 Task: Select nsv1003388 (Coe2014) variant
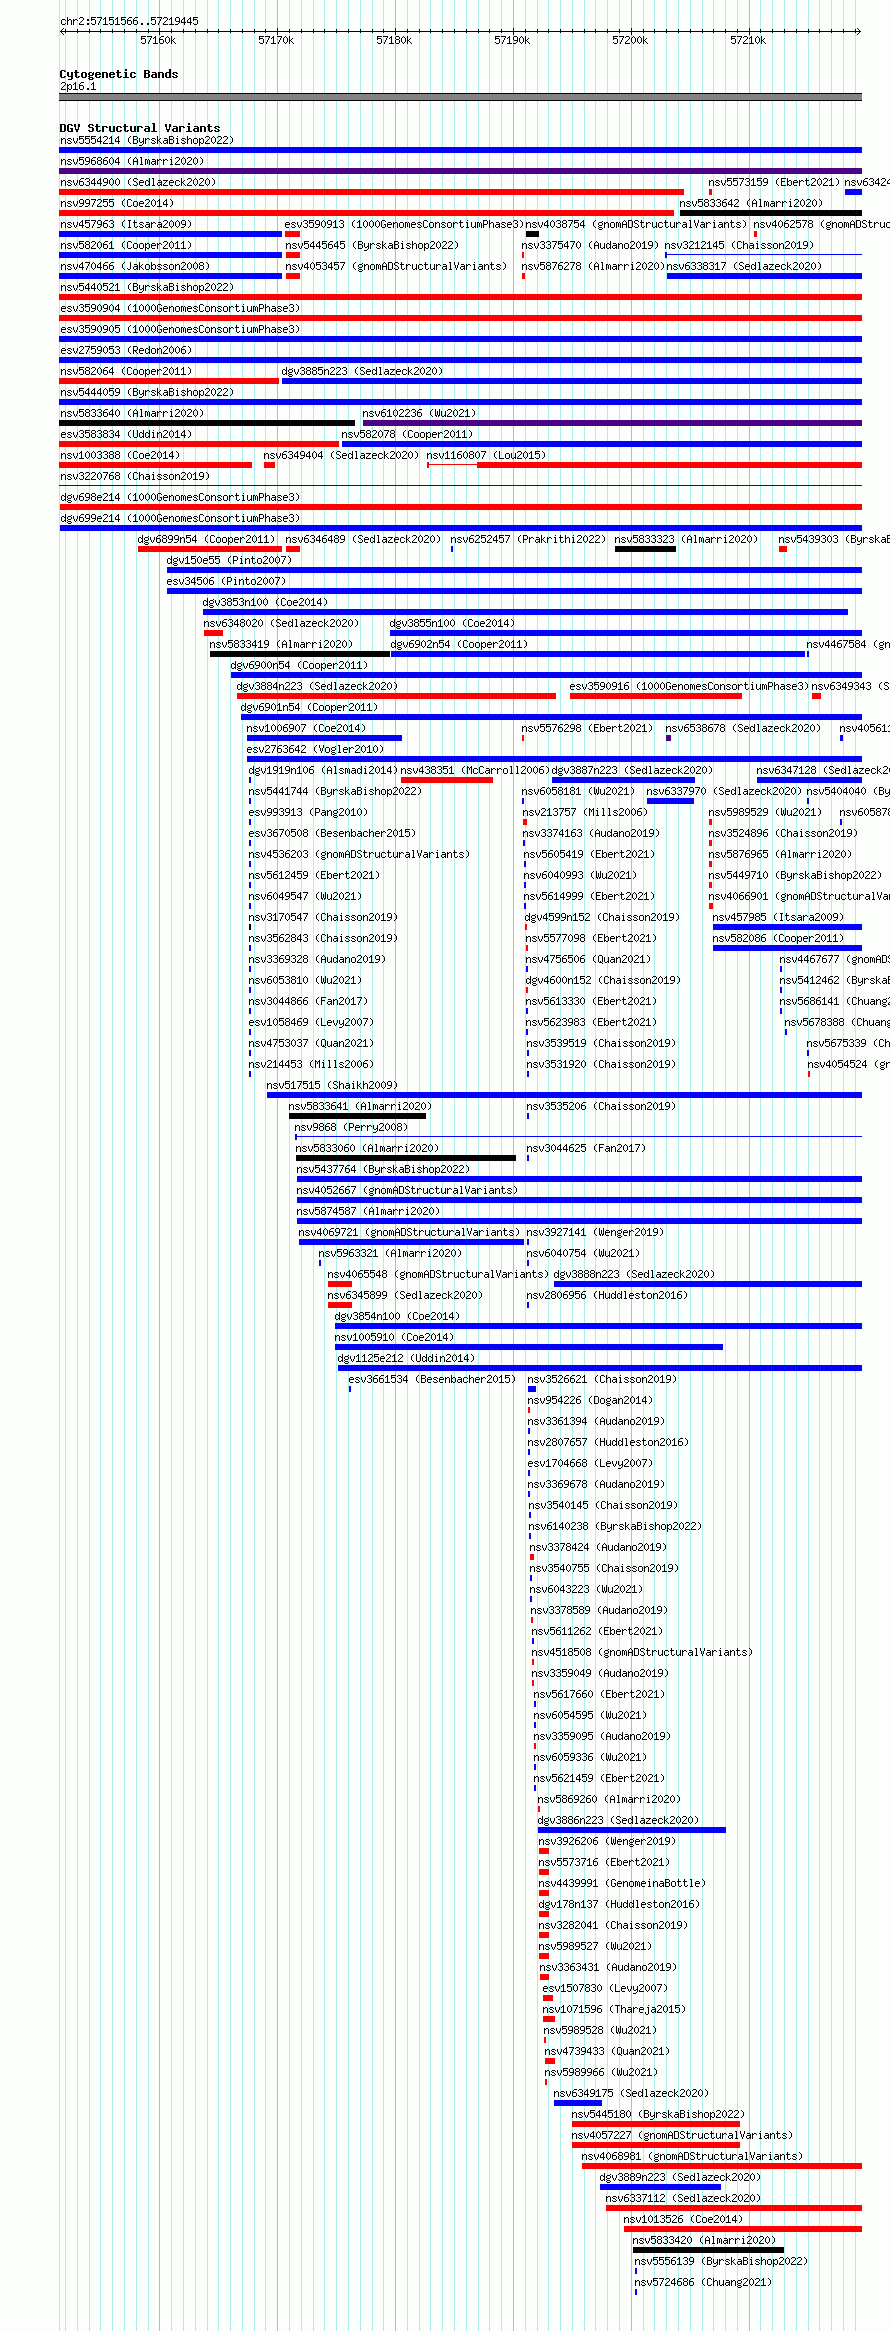(120, 455)
